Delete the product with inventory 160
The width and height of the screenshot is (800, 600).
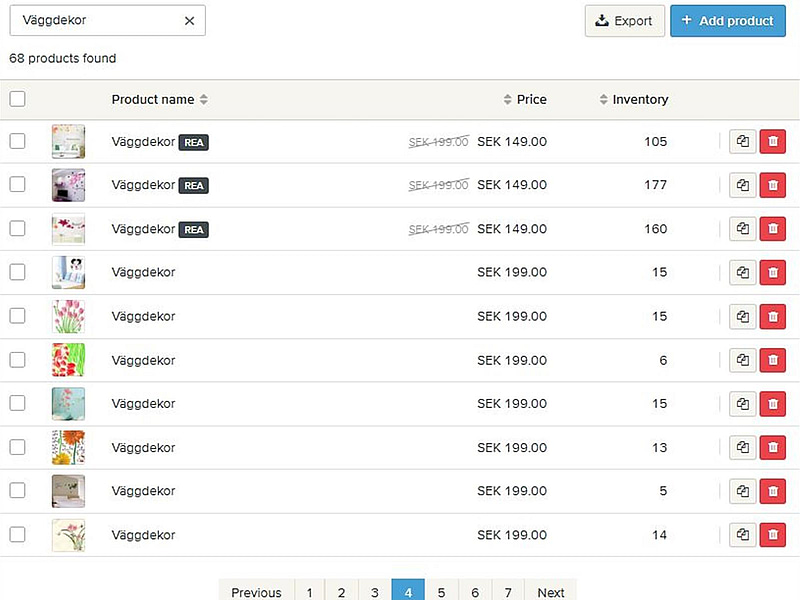coord(772,229)
